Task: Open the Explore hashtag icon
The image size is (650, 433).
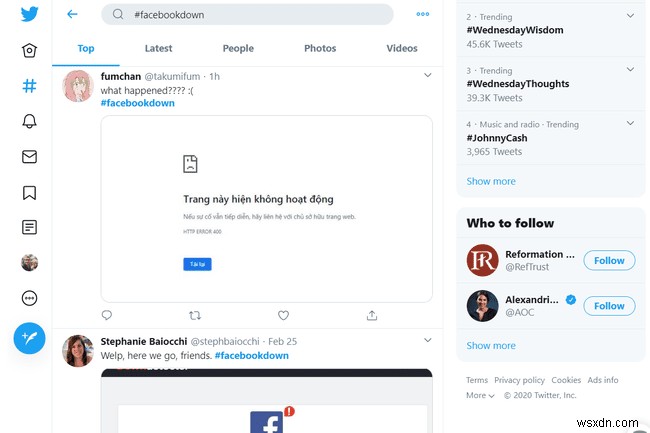Action: (x=29, y=86)
